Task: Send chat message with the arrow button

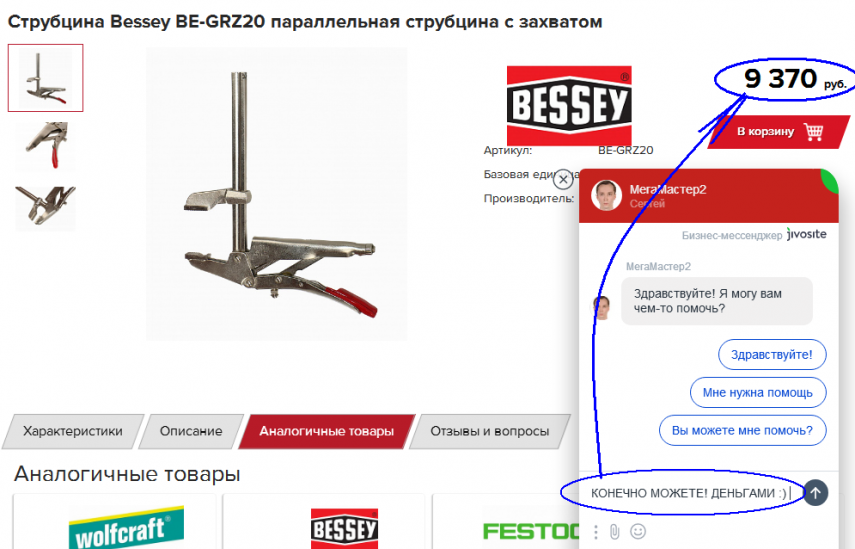Action: pos(815,493)
